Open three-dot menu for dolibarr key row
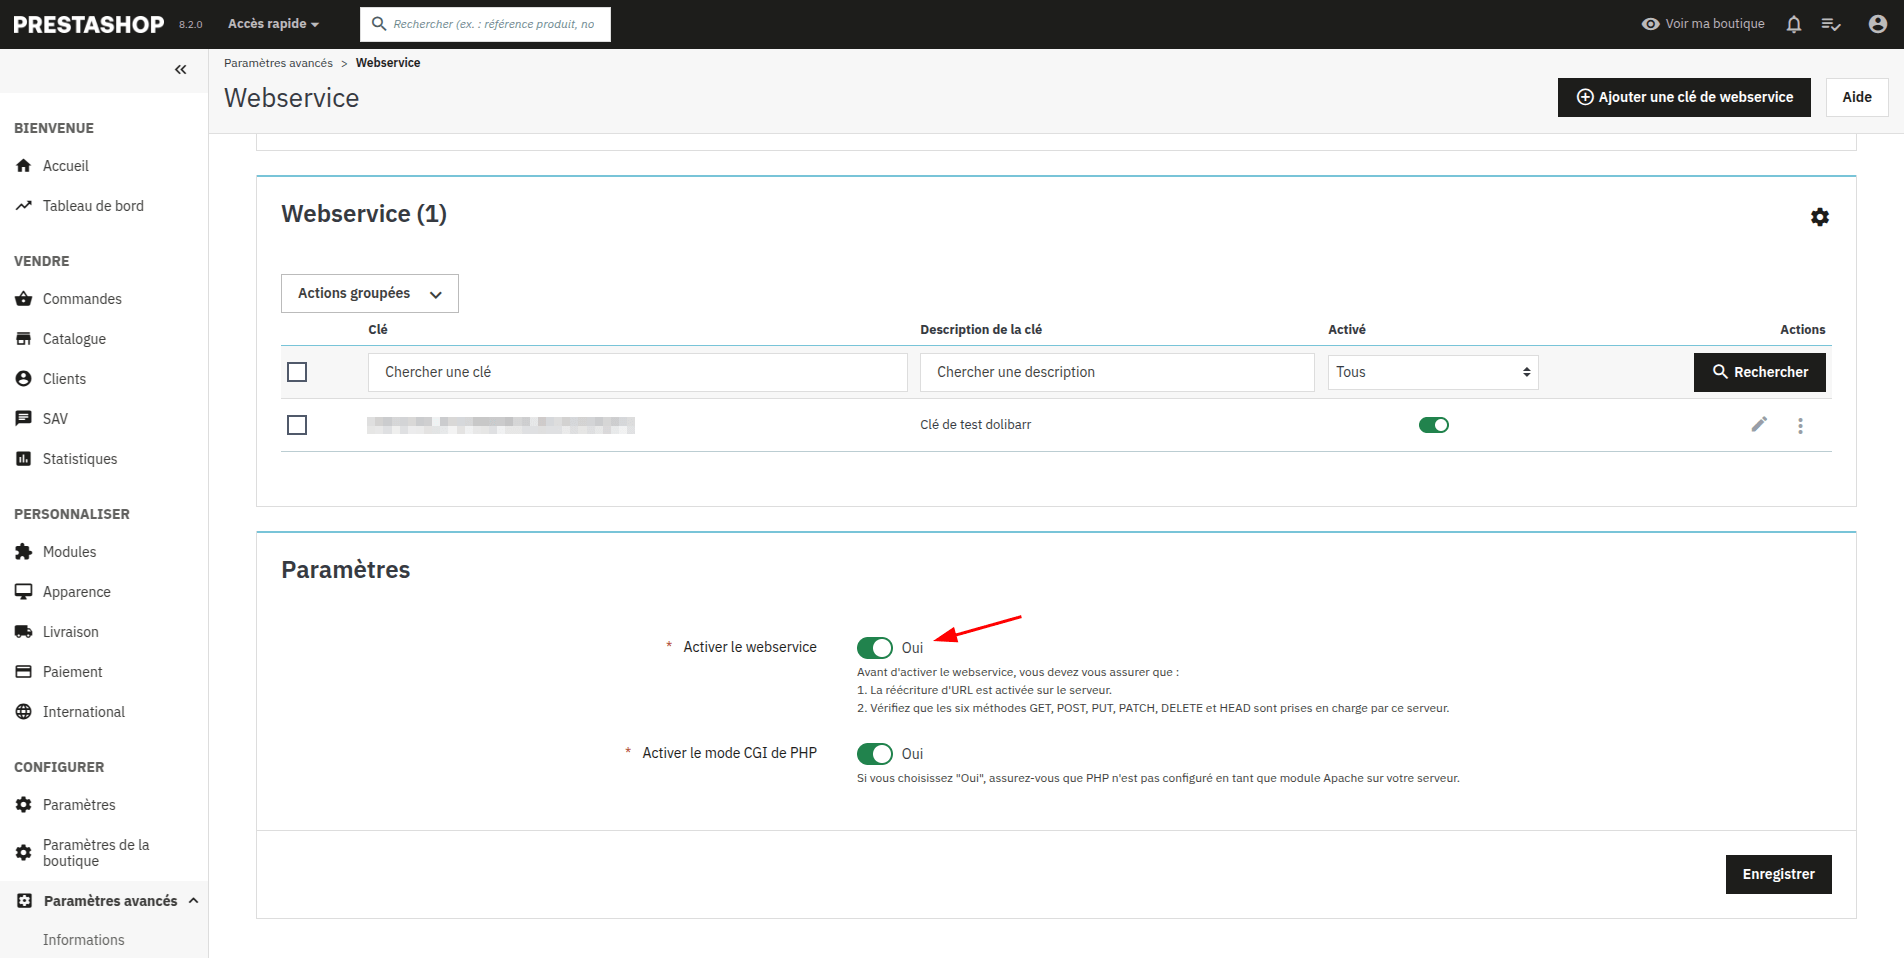 (1800, 426)
